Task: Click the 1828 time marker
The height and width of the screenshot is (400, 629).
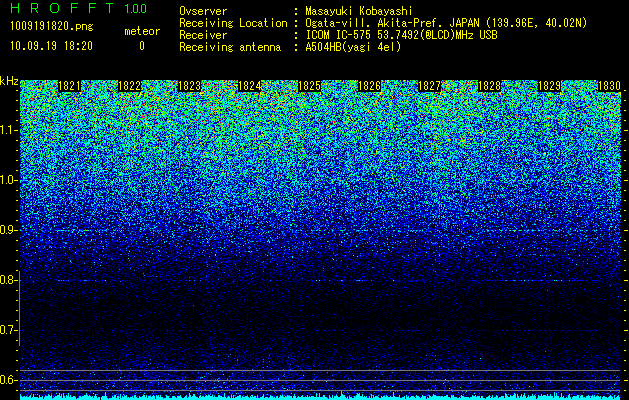Action: 489,86
